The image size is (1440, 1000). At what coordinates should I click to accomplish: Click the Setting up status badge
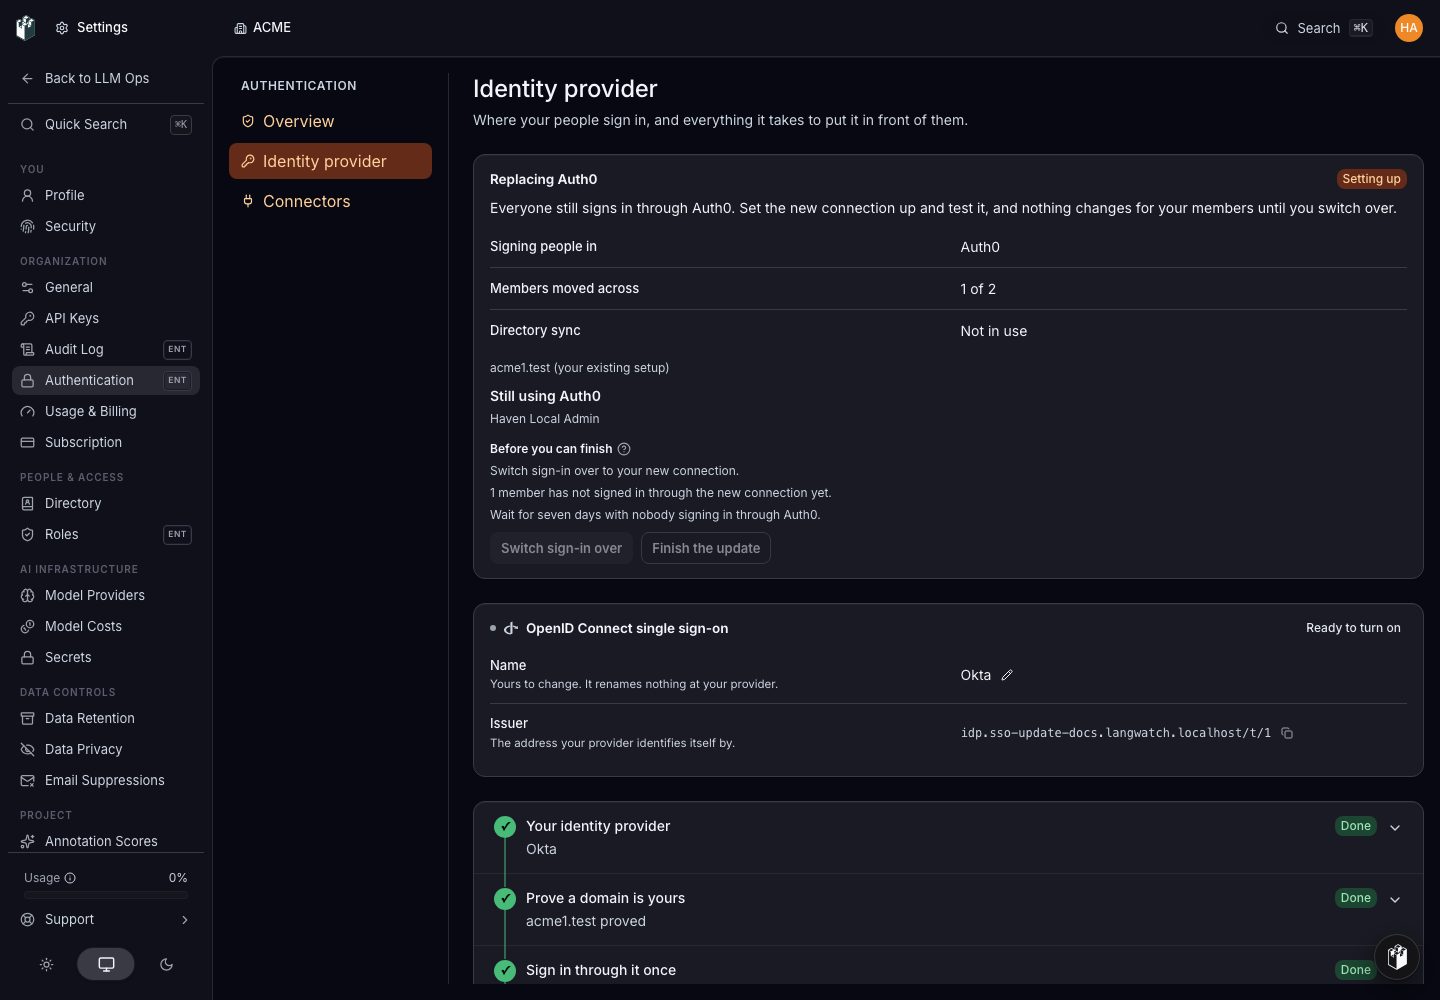[x=1371, y=179]
